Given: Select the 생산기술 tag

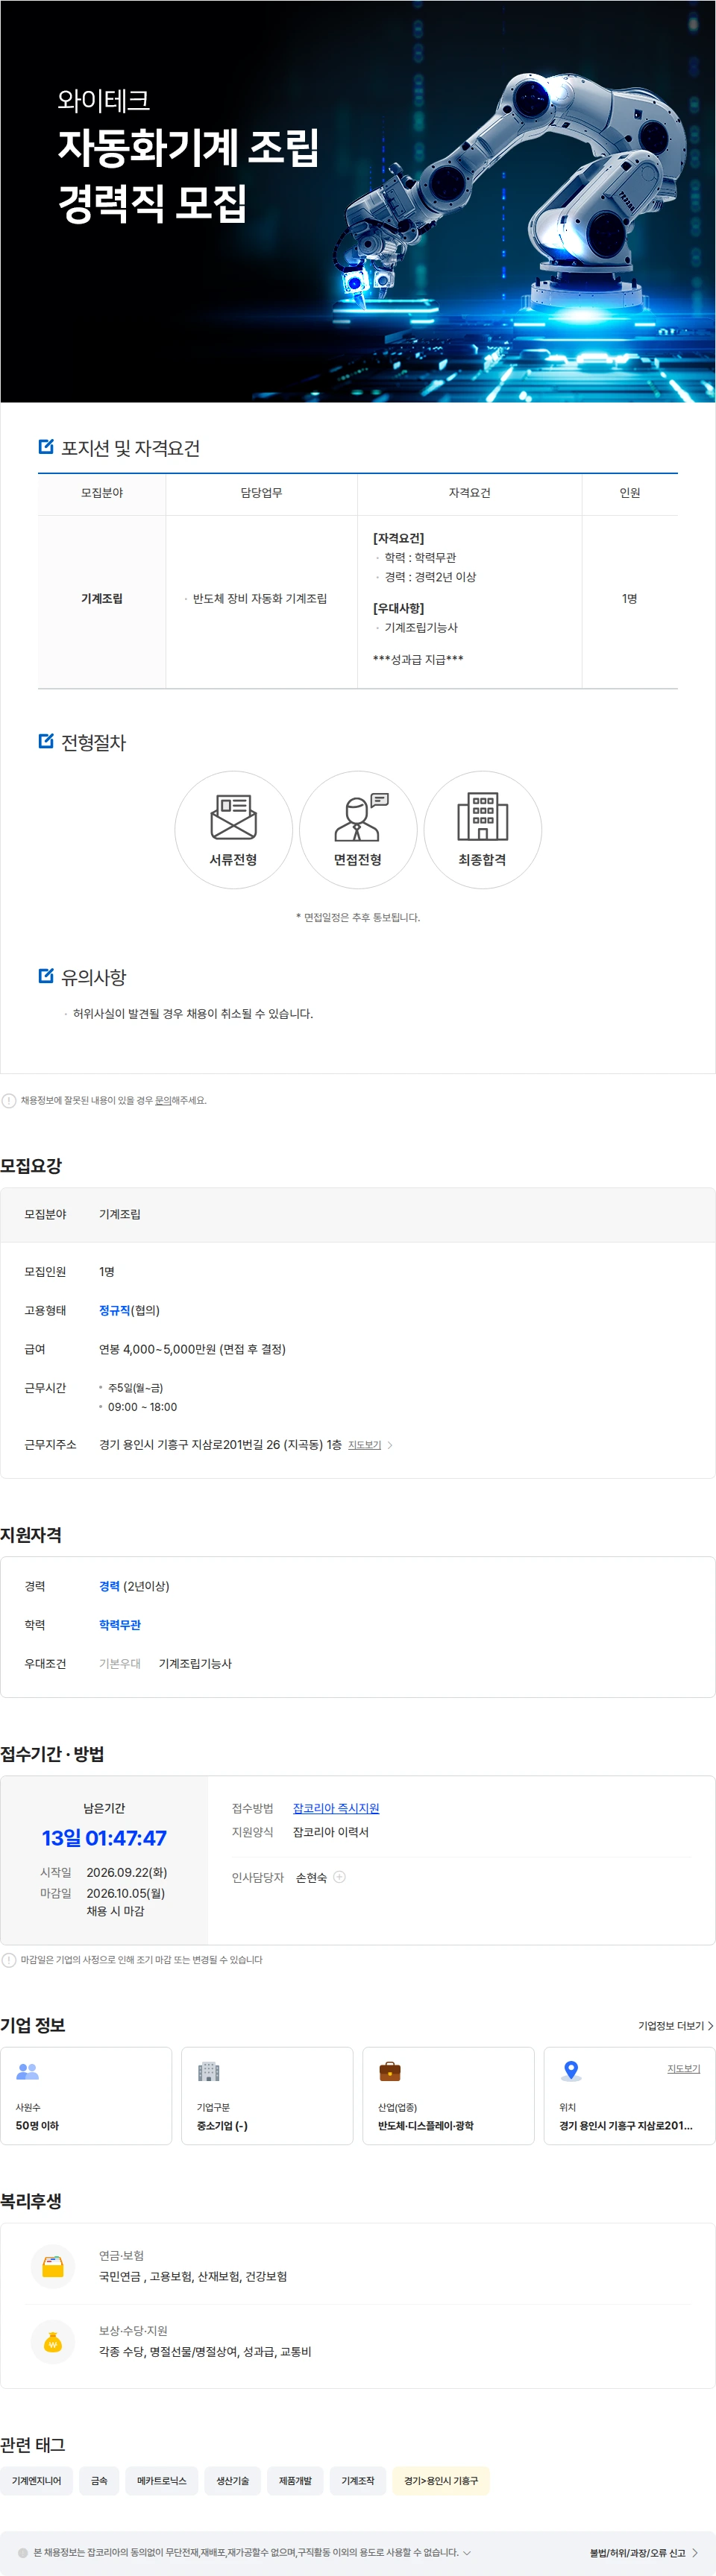Looking at the screenshot, I should click(233, 2480).
